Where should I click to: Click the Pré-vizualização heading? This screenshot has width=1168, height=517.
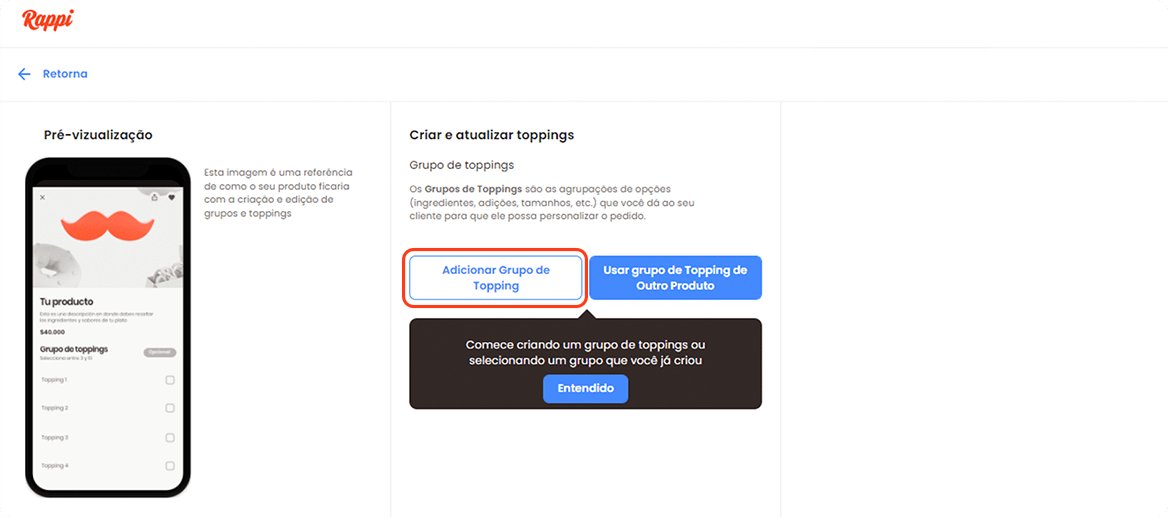[98, 135]
